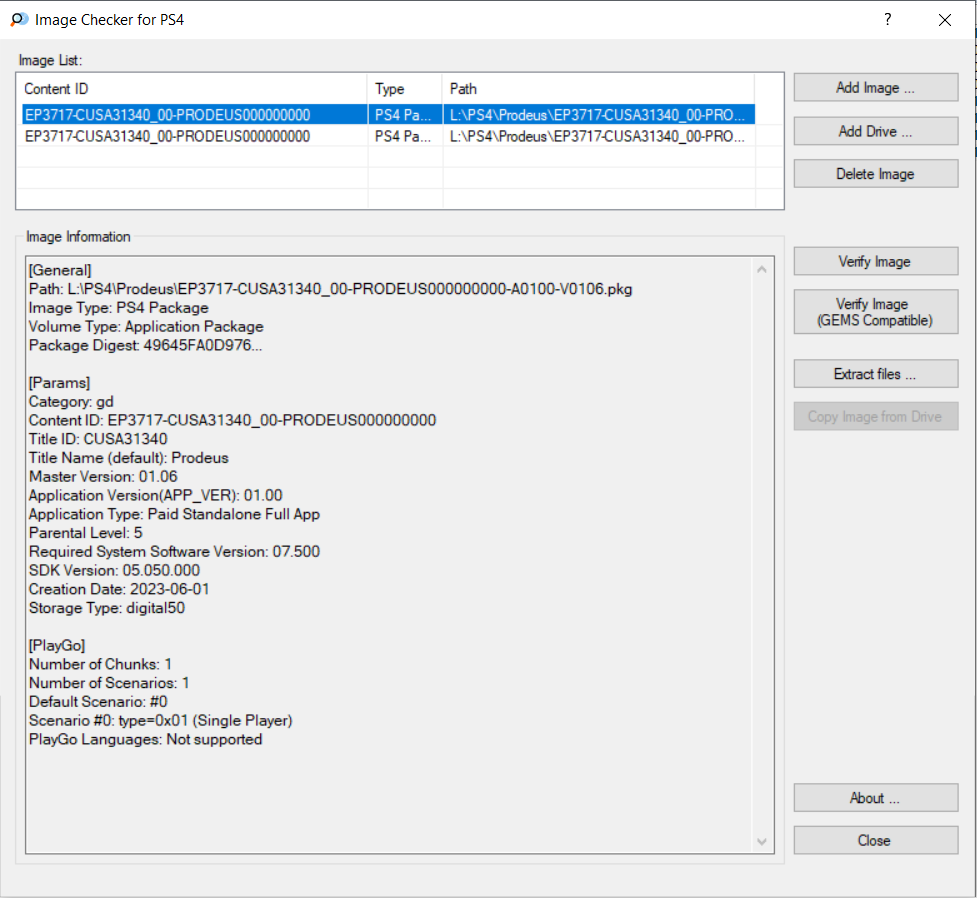The width and height of the screenshot is (977, 898).
Task: Open the About dialog
Action: click(x=875, y=798)
